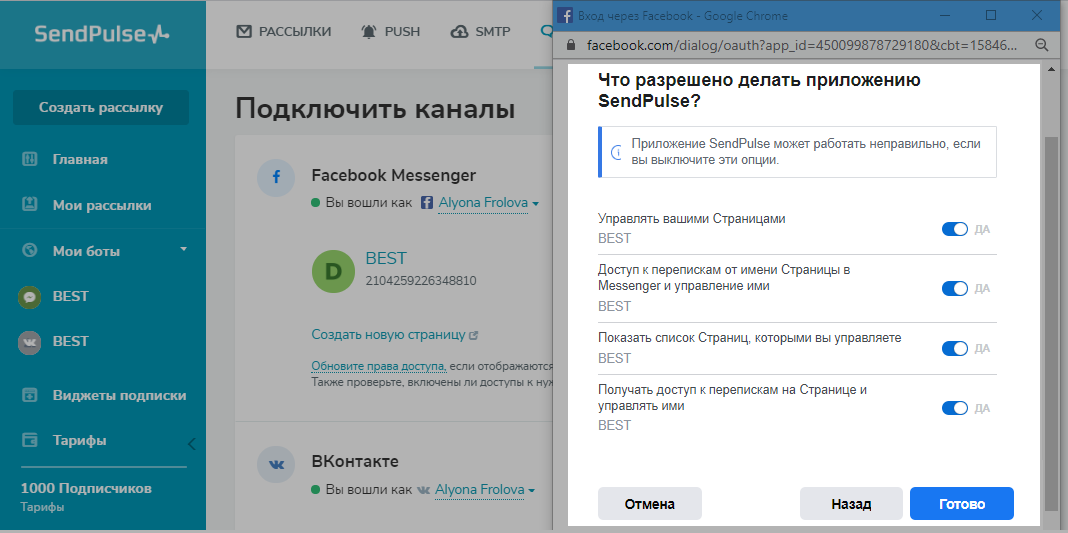Select the VK BEST bot icon
The width and height of the screenshot is (1068, 533).
(29, 342)
